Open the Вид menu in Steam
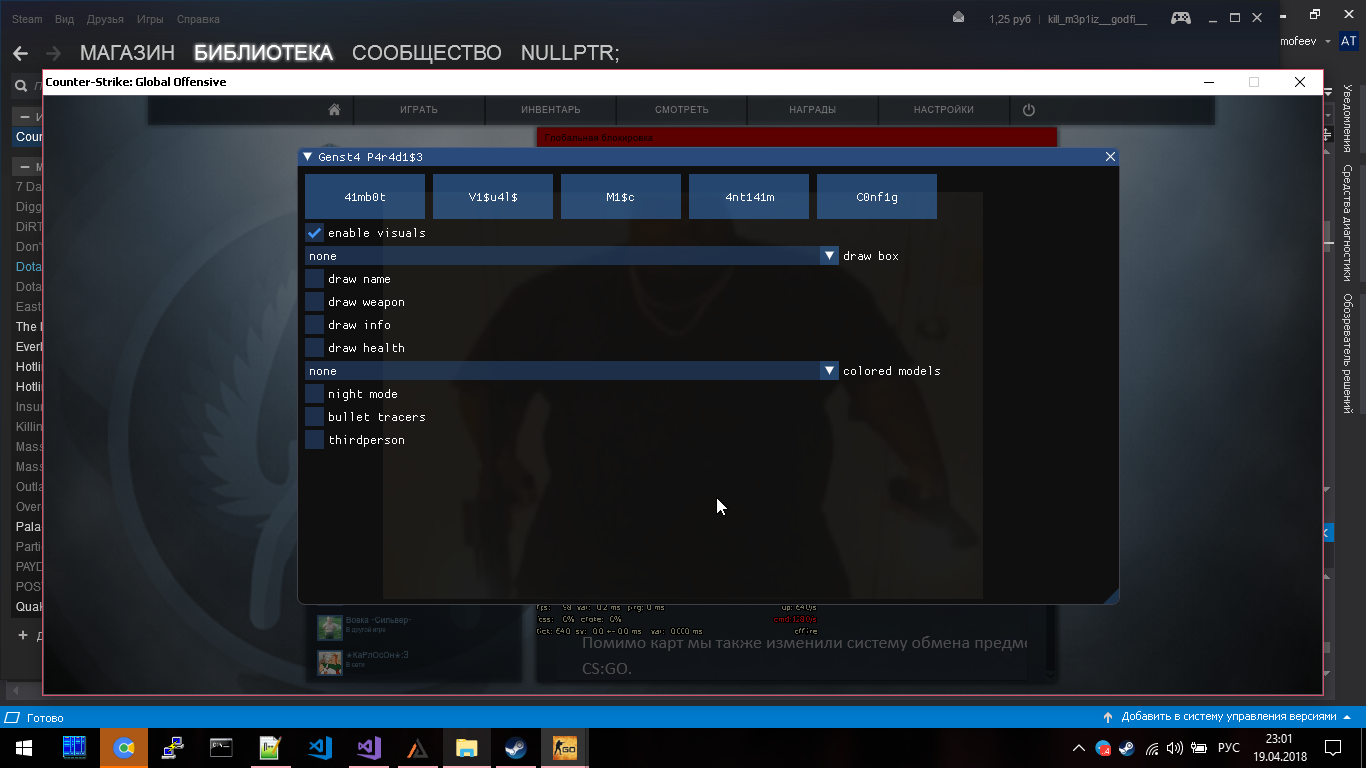This screenshot has height=768, width=1366. coord(65,19)
